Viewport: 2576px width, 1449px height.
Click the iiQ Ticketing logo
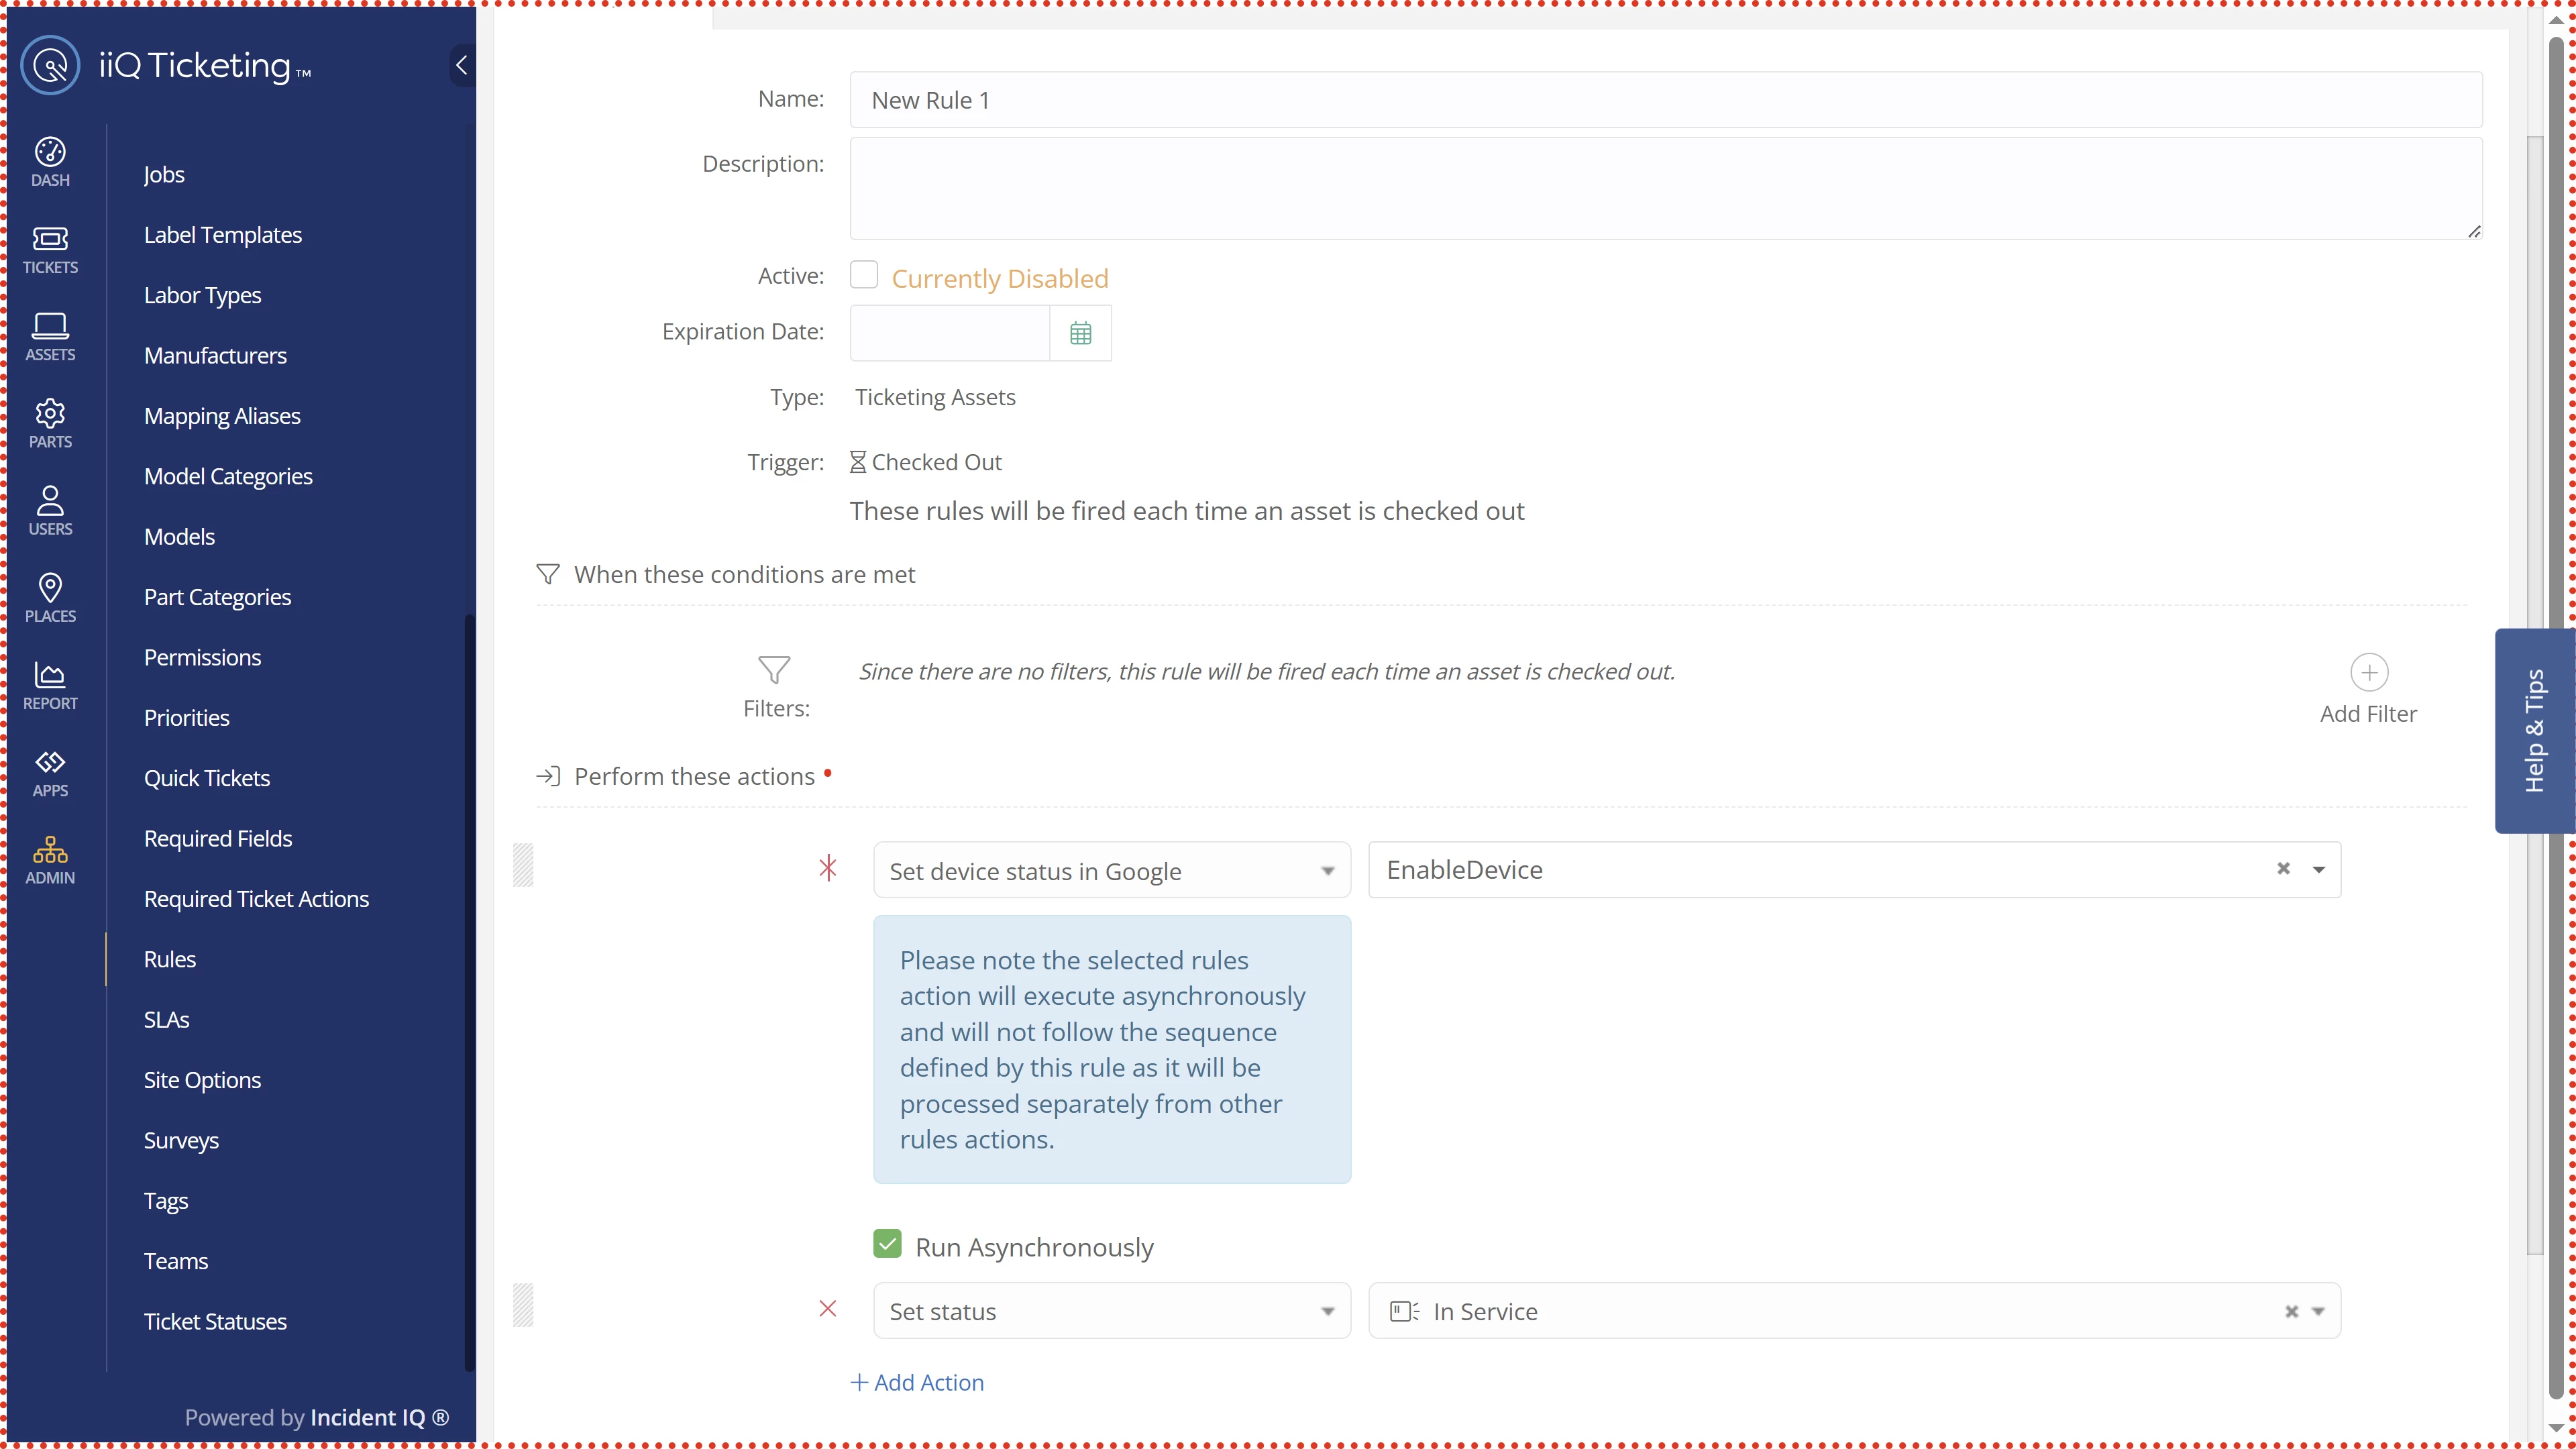click(166, 66)
